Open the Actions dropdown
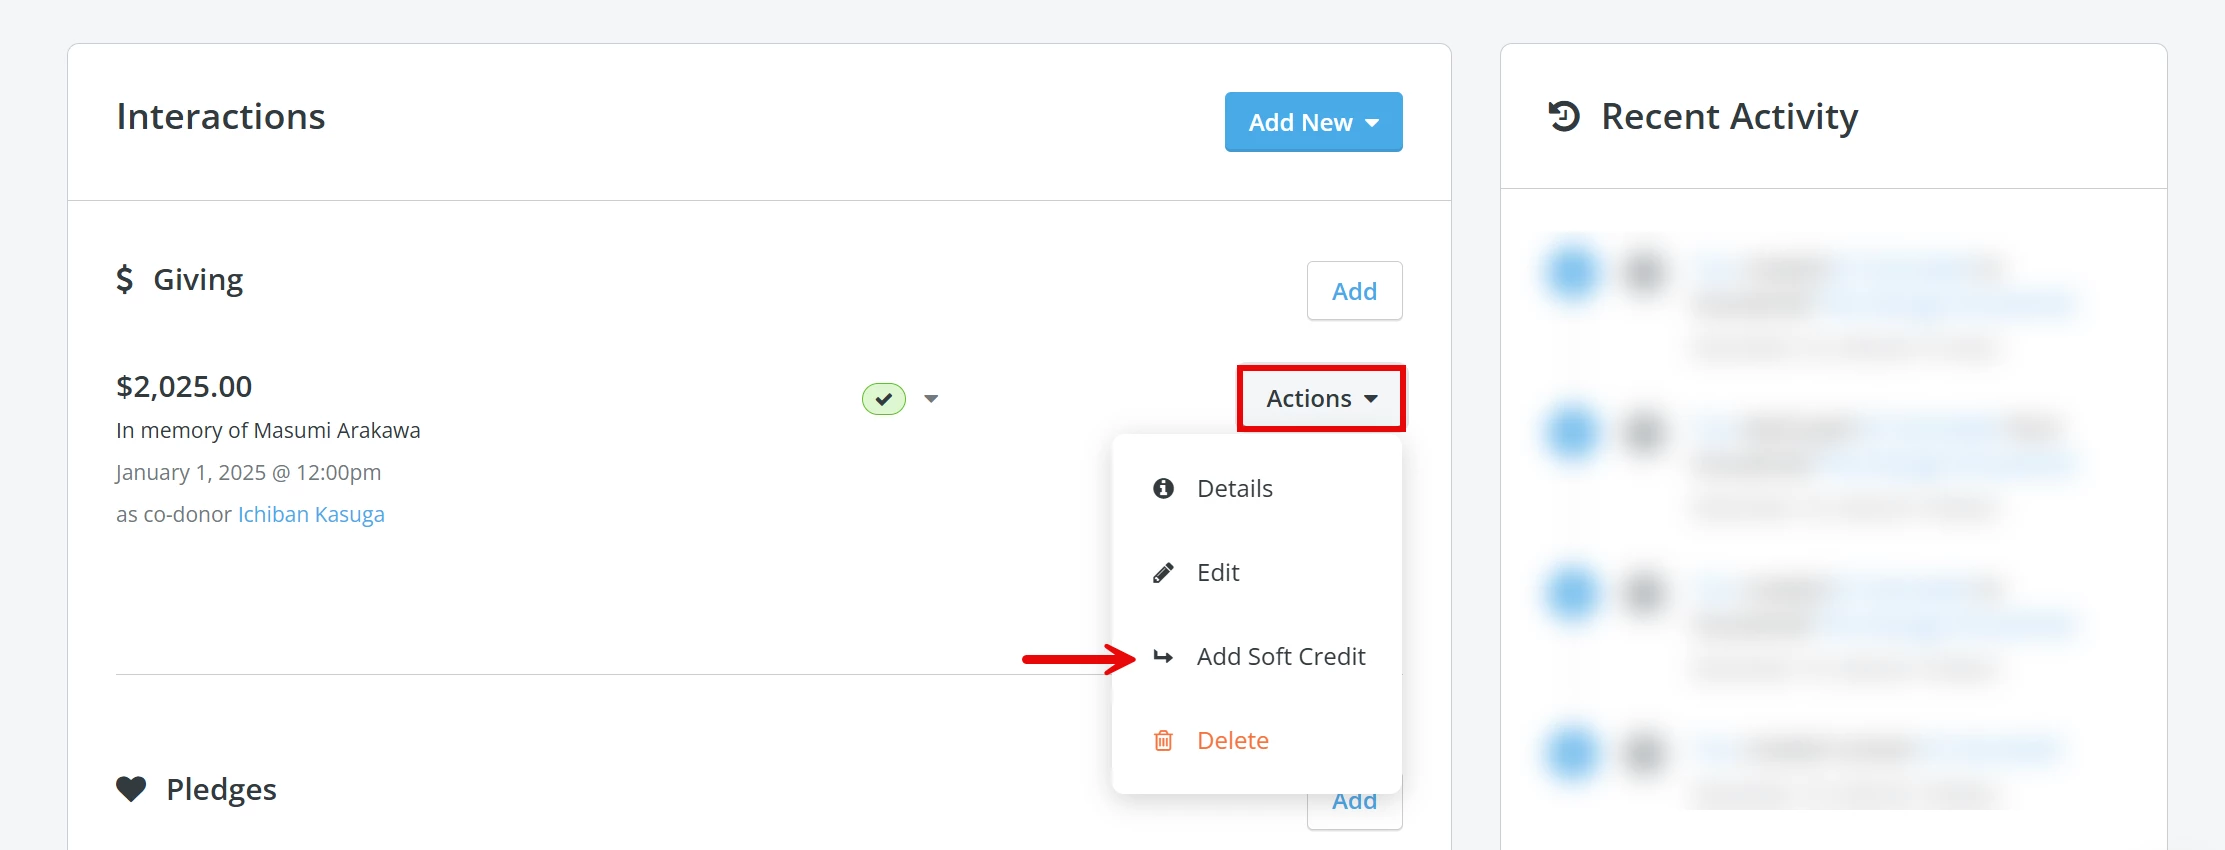This screenshot has height=850, width=2225. coord(1320,398)
